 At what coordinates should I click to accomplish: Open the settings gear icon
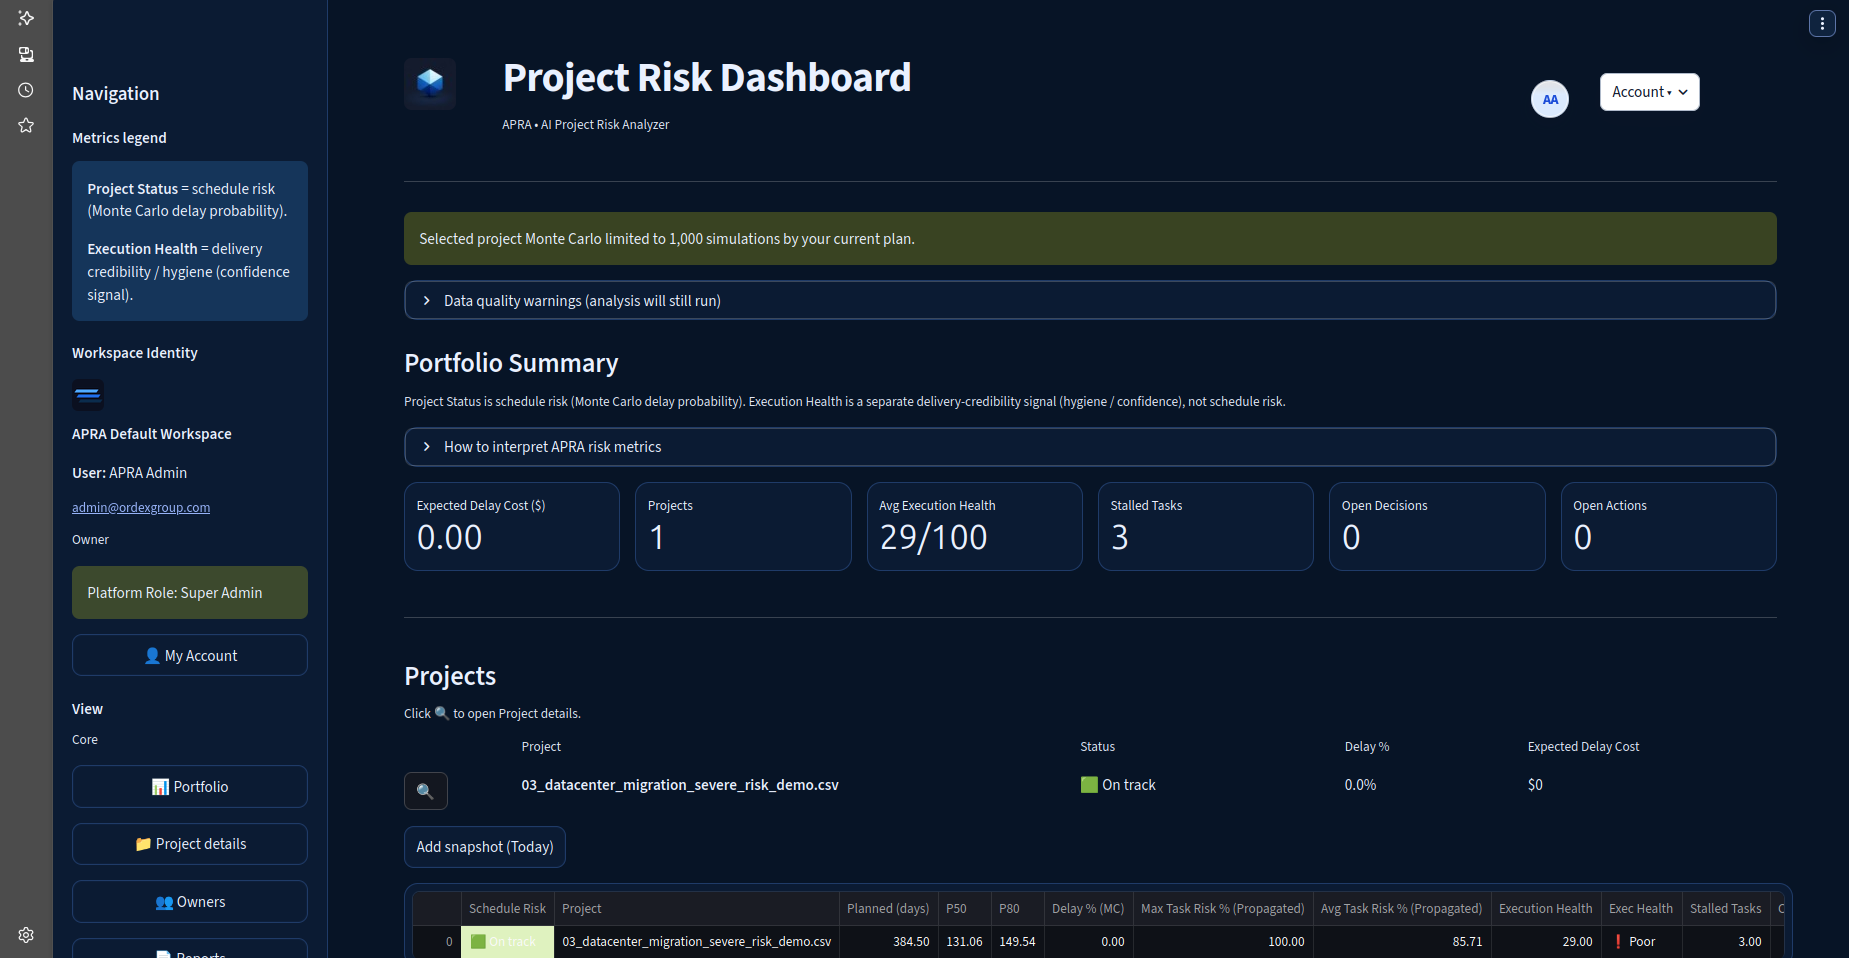pos(26,935)
